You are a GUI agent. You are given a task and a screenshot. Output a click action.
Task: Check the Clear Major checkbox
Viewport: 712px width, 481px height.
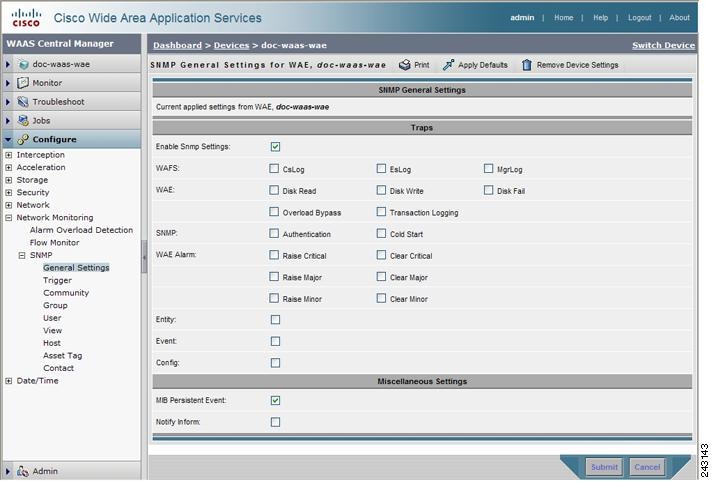[381, 277]
